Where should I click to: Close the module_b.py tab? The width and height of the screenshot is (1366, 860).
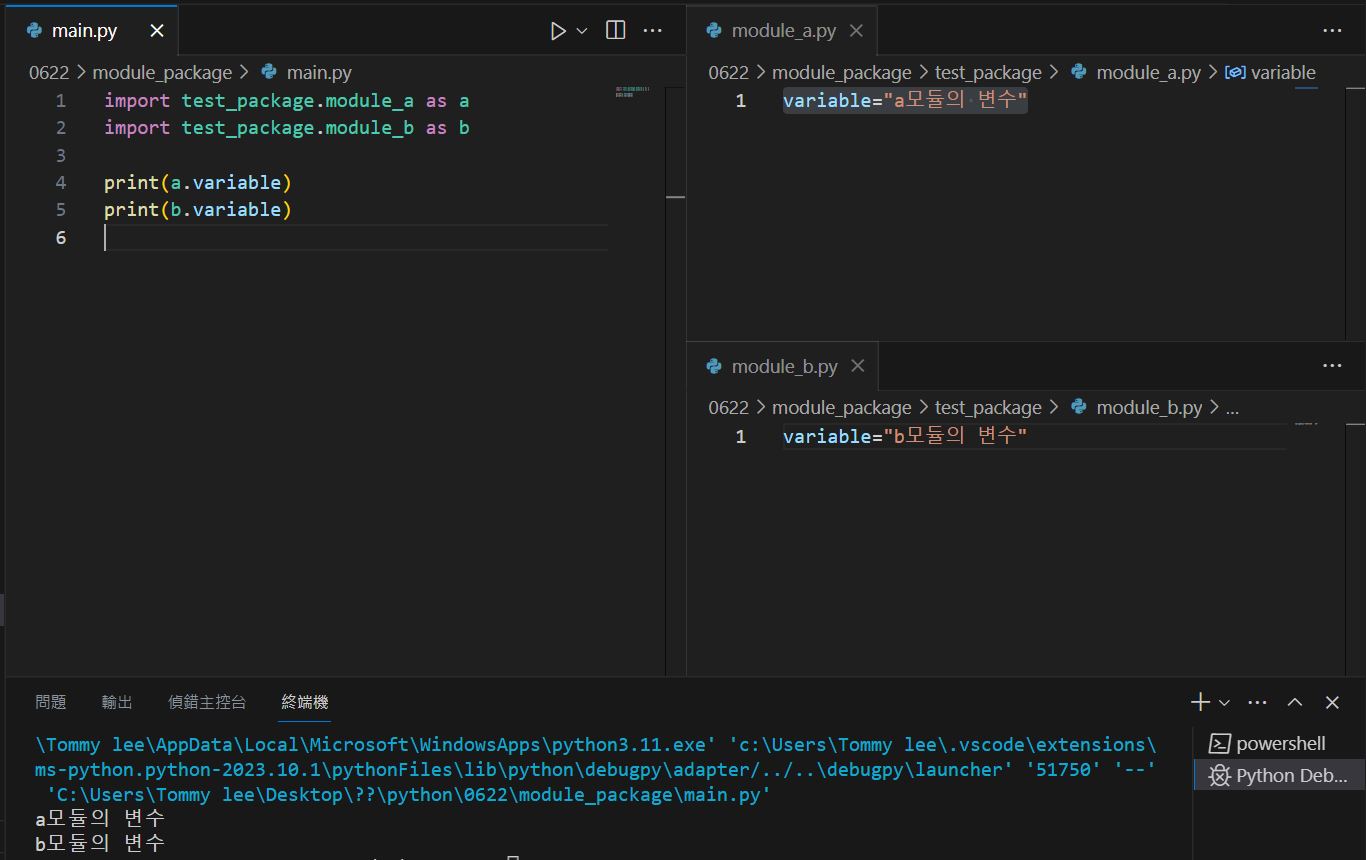tap(857, 366)
